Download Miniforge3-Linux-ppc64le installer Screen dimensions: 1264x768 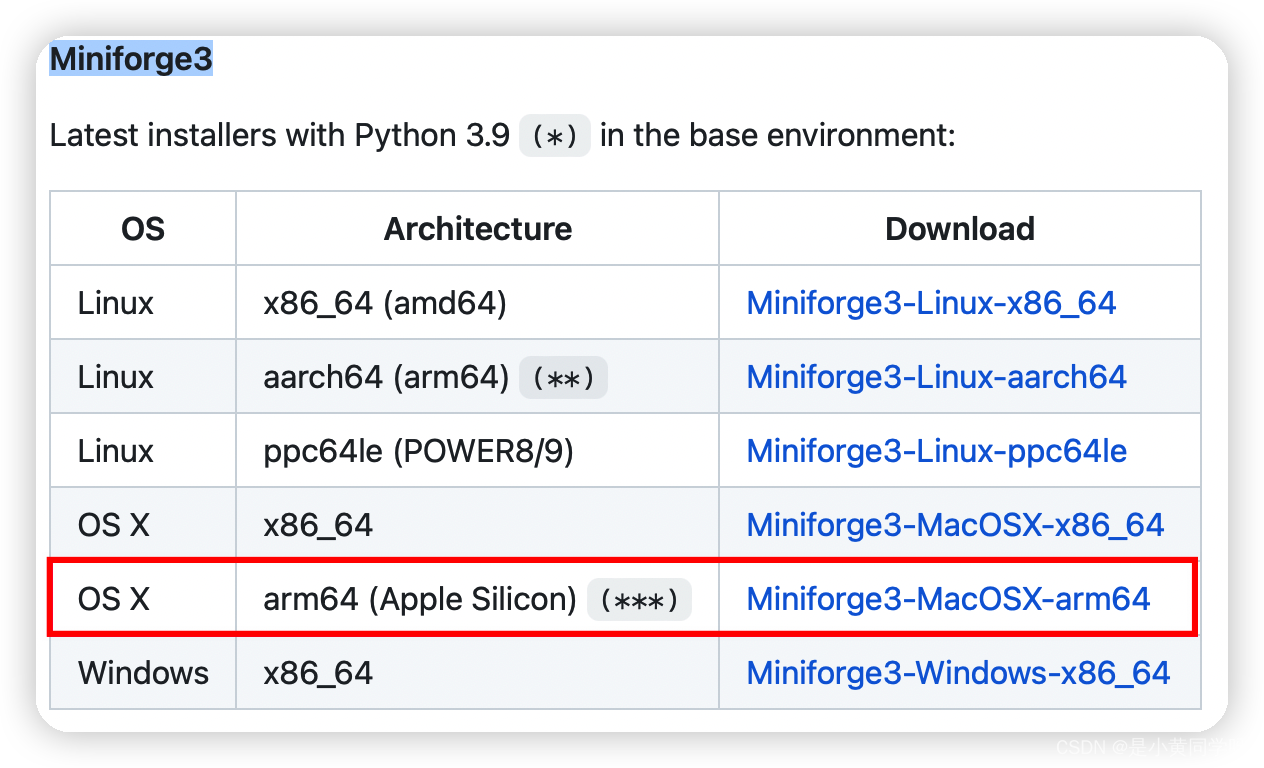point(936,451)
